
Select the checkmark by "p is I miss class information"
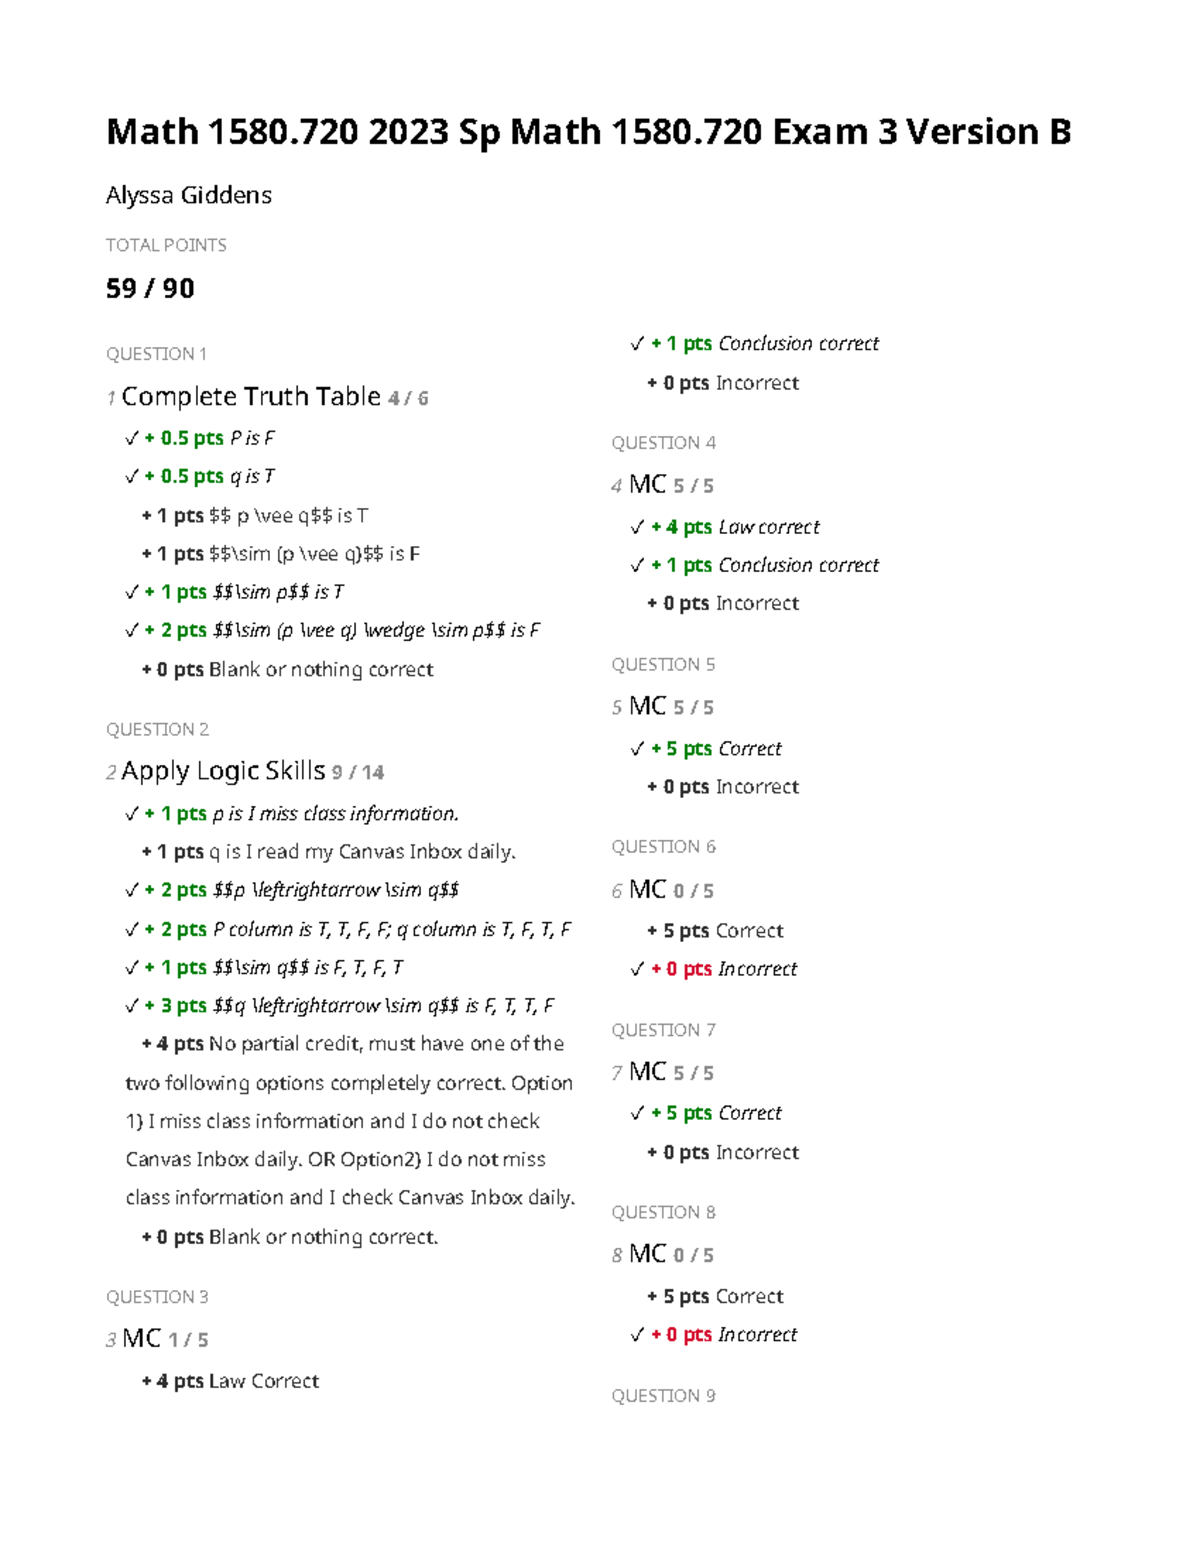point(132,814)
